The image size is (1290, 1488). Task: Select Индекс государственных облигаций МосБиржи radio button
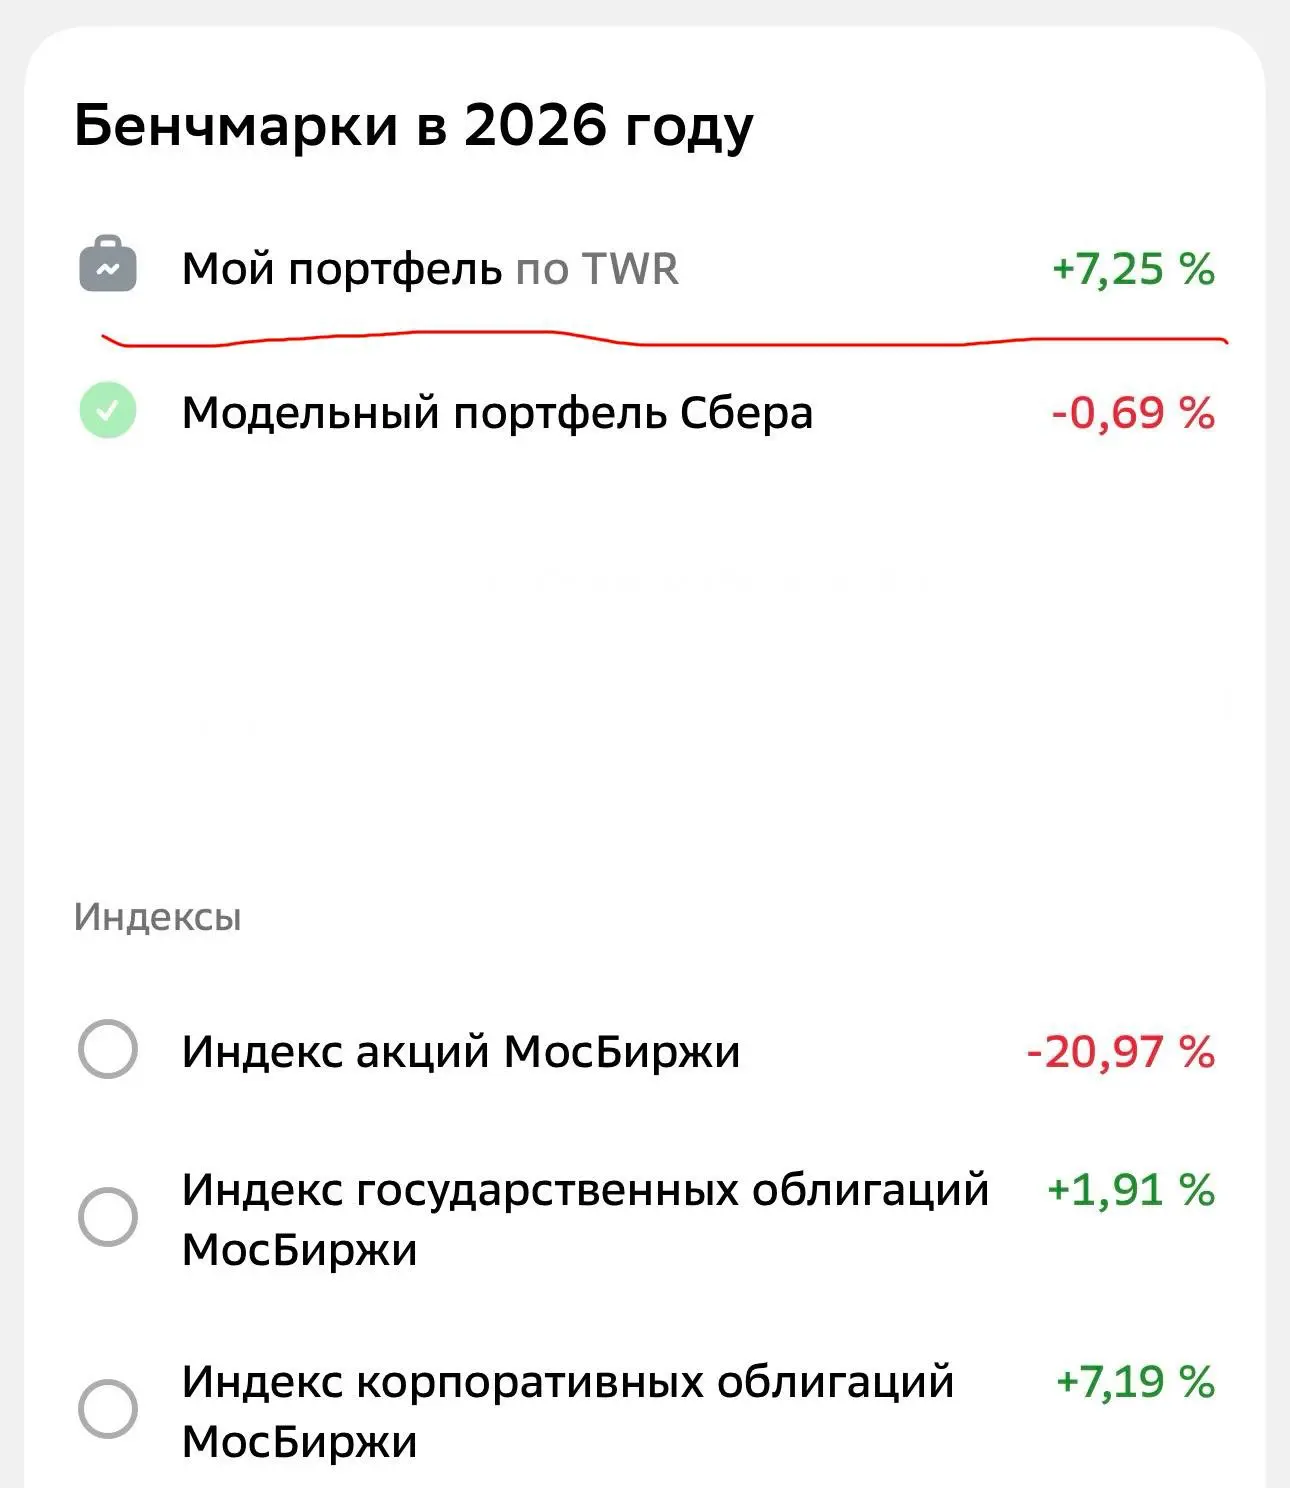(108, 1217)
